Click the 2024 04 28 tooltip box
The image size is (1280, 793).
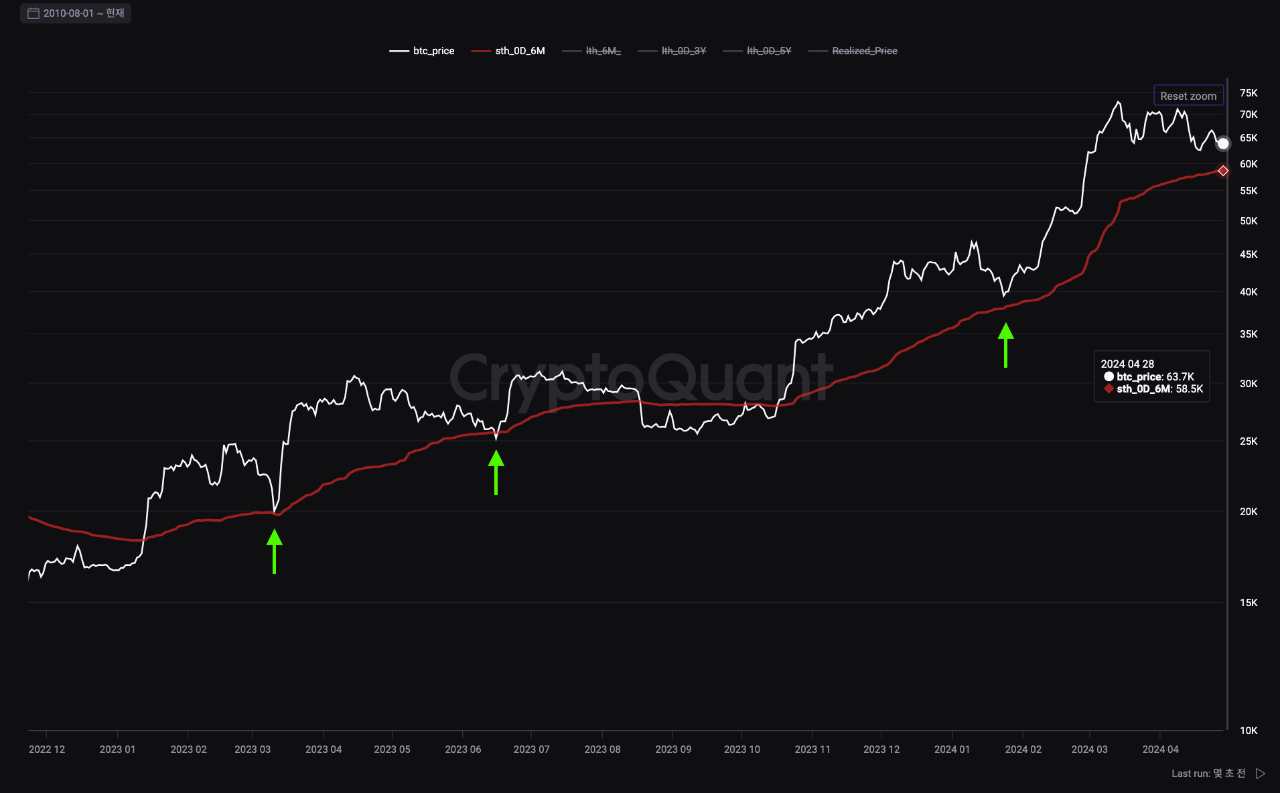click(1151, 376)
